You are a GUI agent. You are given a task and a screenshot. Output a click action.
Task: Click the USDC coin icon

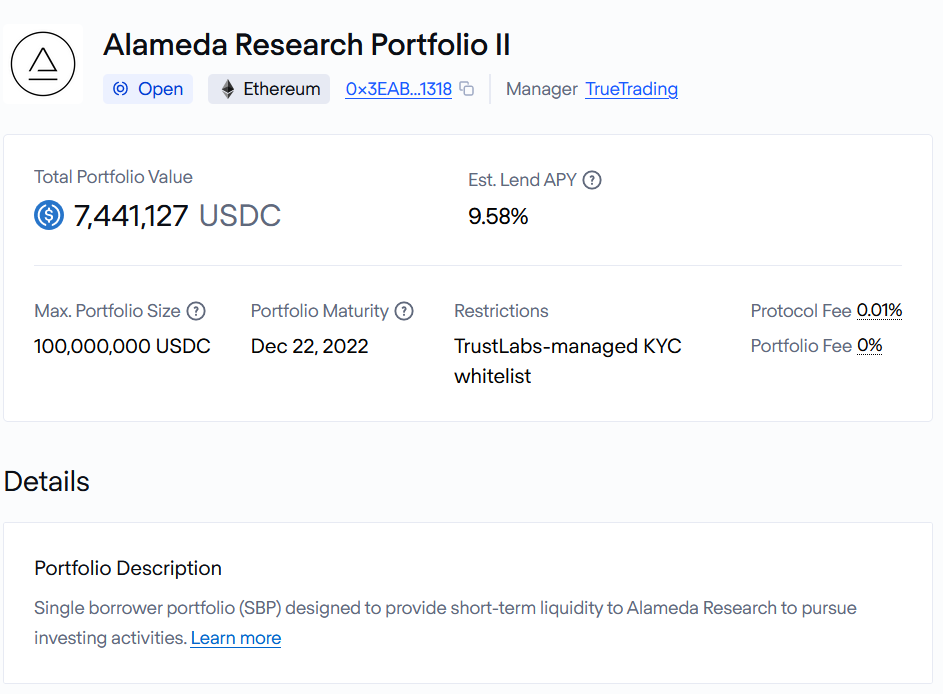coord(49,215)
